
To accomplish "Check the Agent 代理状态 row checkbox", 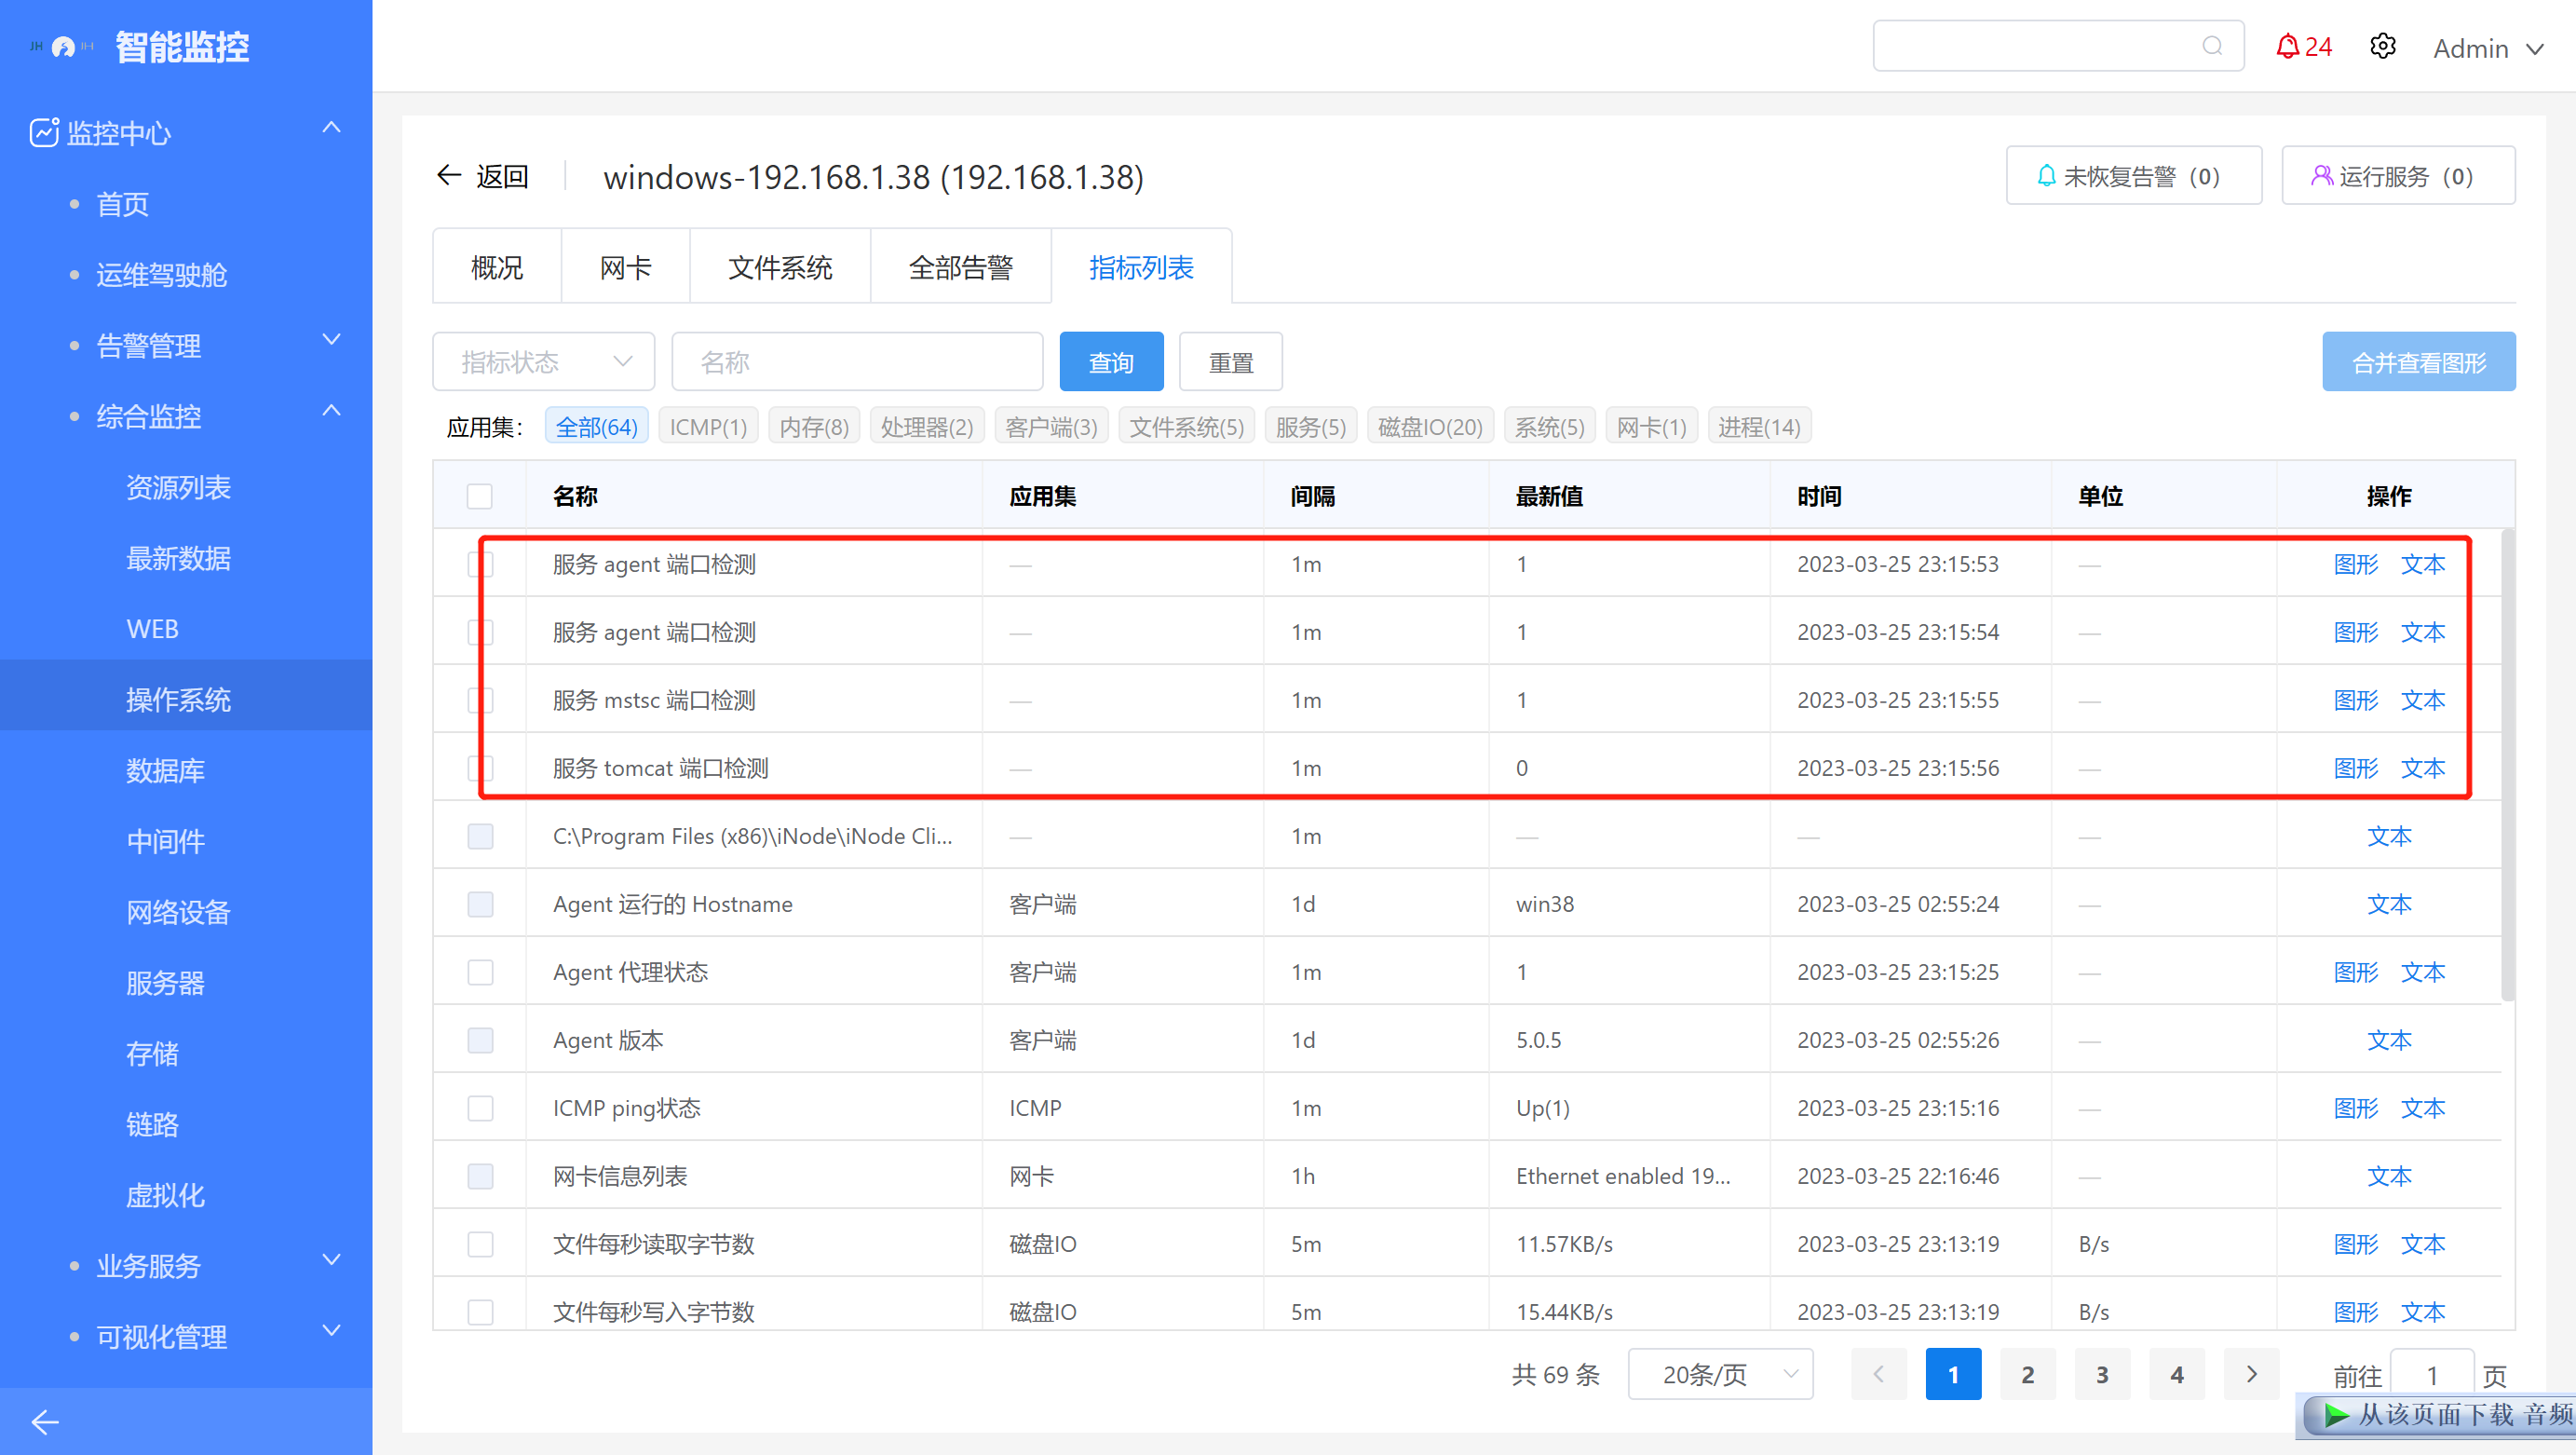I will (480, 972).
